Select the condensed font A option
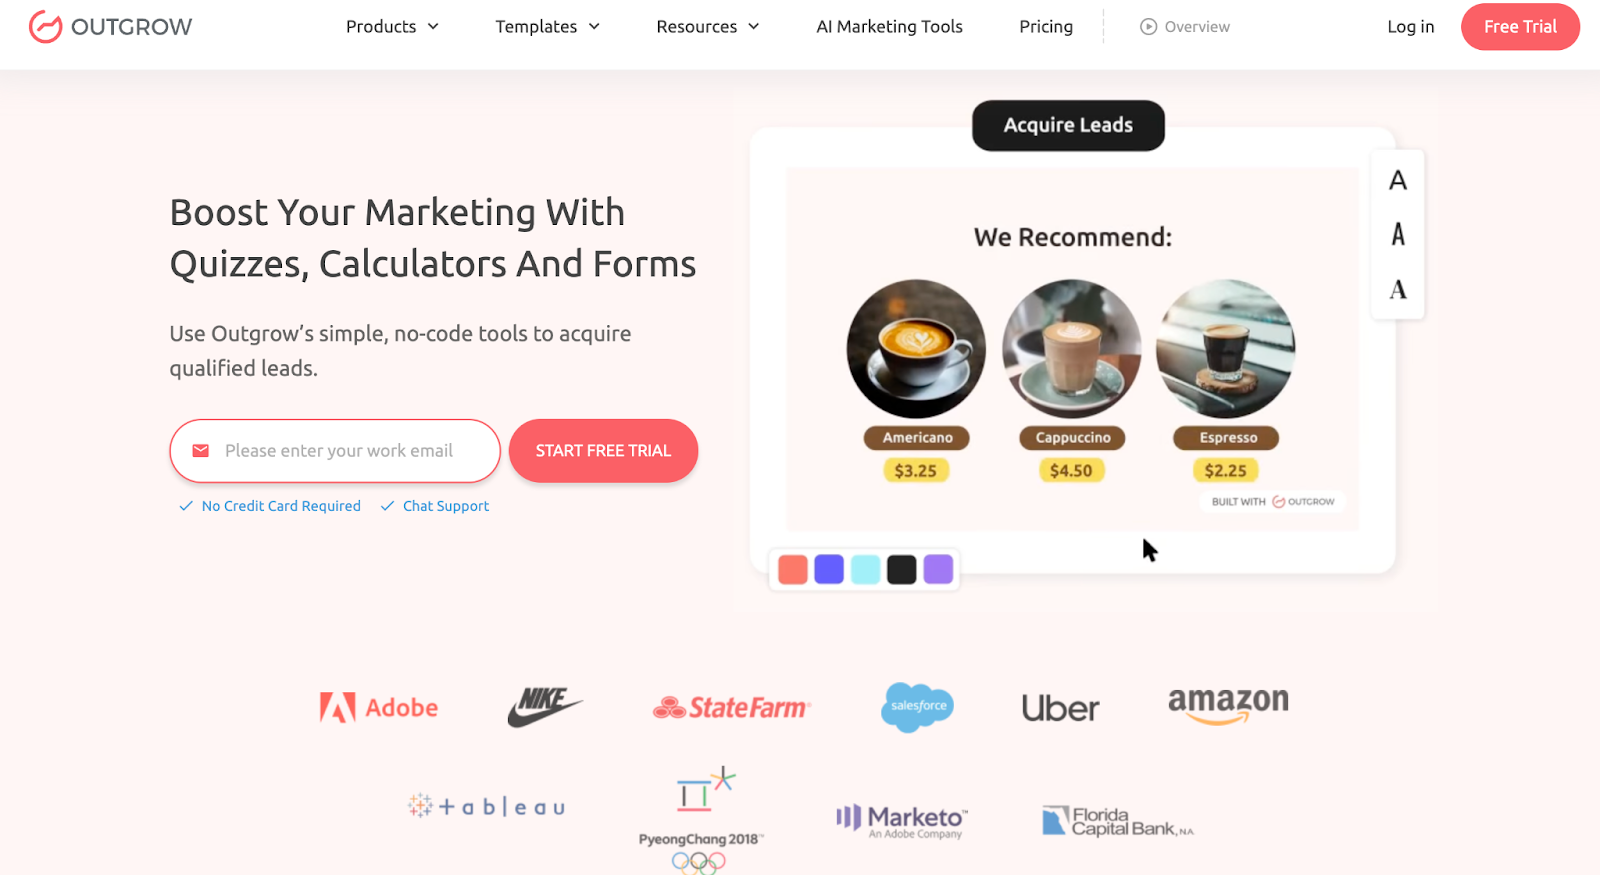This screenshot has height=875, width=1600. coord(1398,234)
